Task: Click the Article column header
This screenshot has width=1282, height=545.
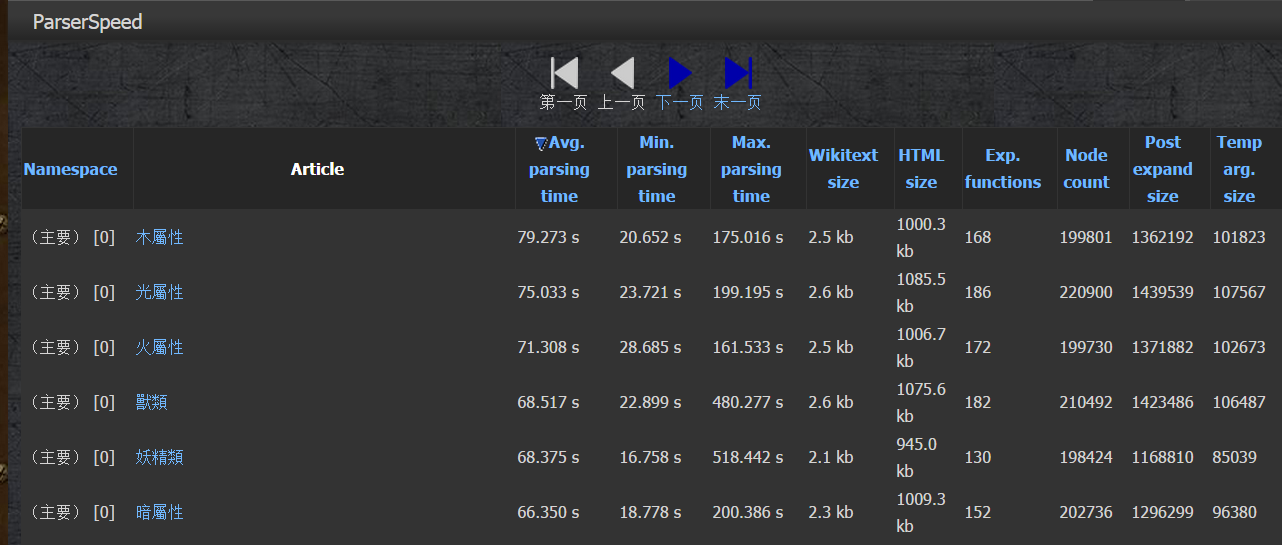Action: 317,169
